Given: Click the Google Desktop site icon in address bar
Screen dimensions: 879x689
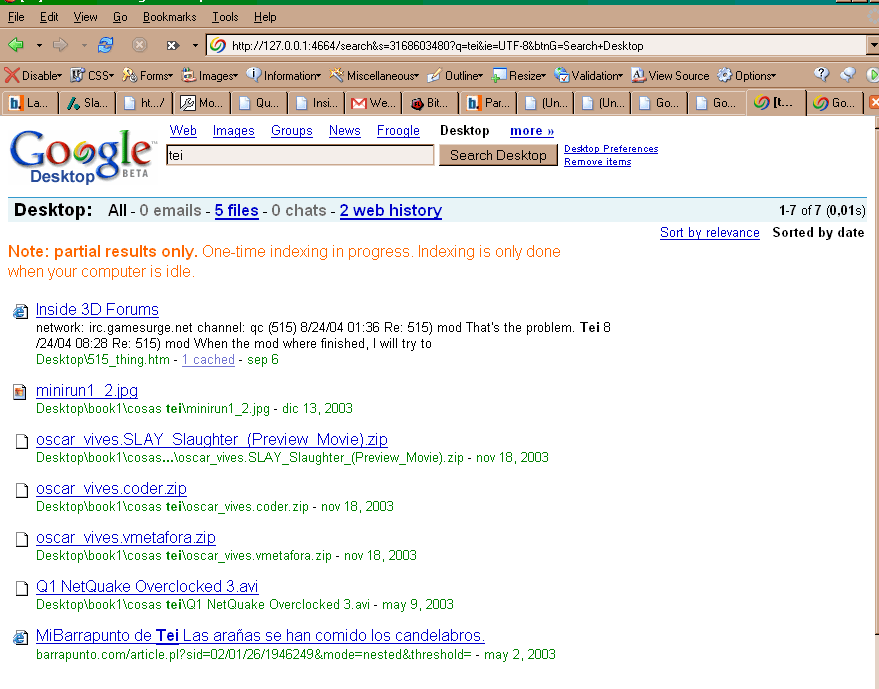Looking at the screenshot, I should pos(218,45).
